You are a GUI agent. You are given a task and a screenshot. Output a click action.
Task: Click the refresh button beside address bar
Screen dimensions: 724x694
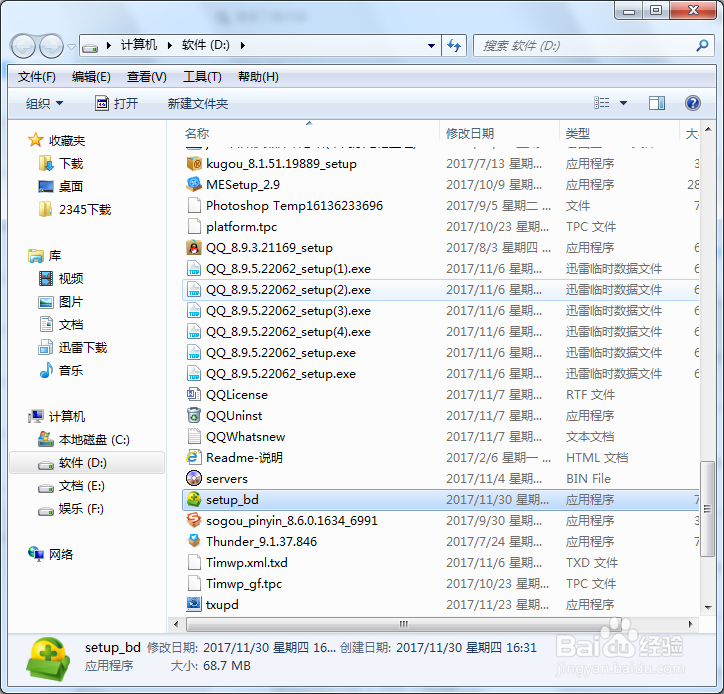(x=454, y=46)
